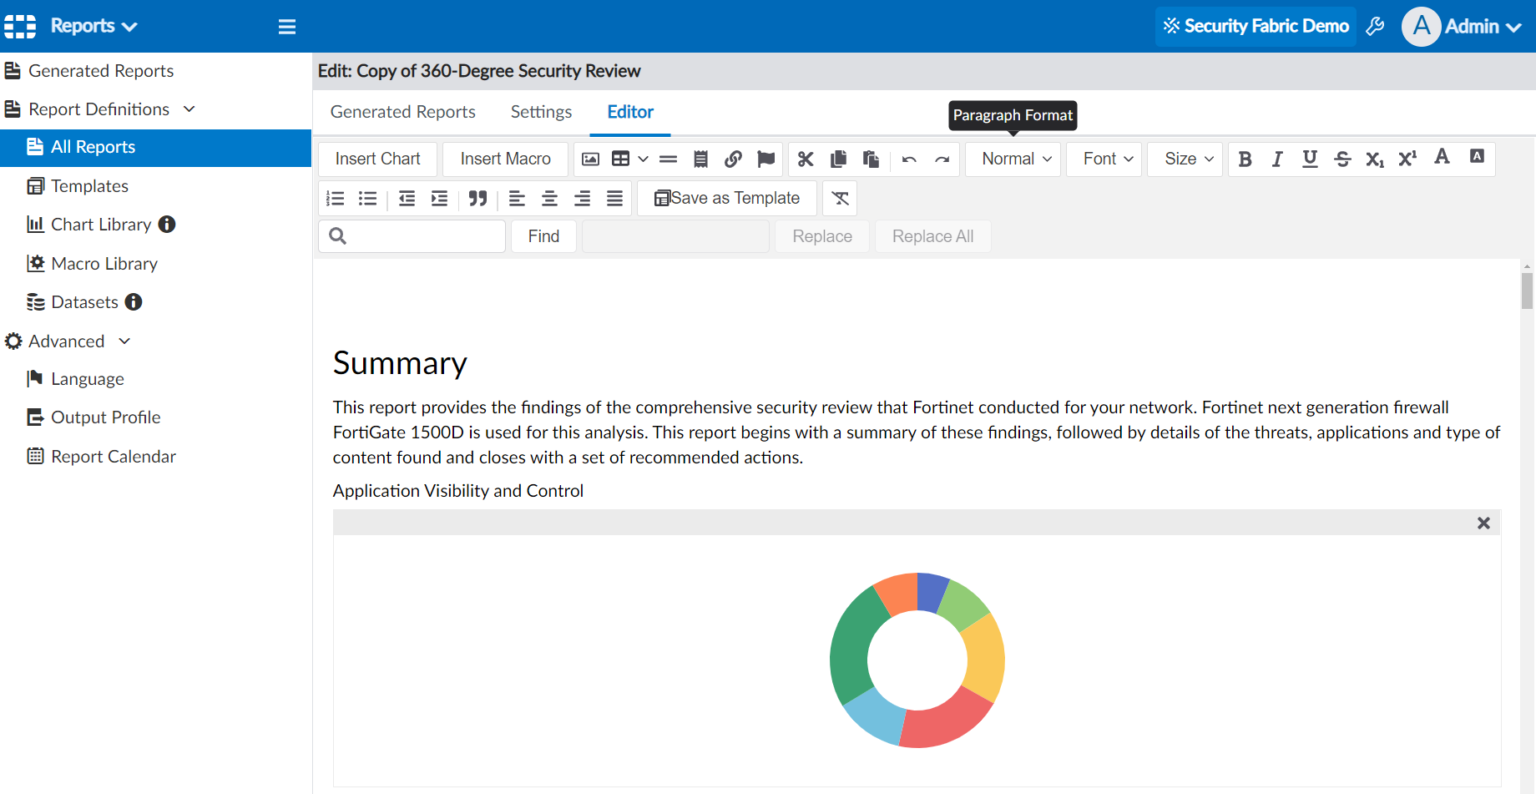
Task: Insert a link using the link icon
Action: point(734,159)
